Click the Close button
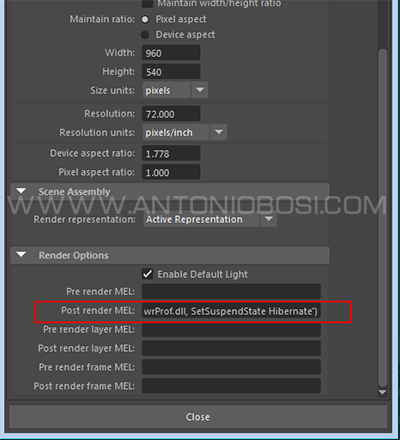 tap(198, 417)
